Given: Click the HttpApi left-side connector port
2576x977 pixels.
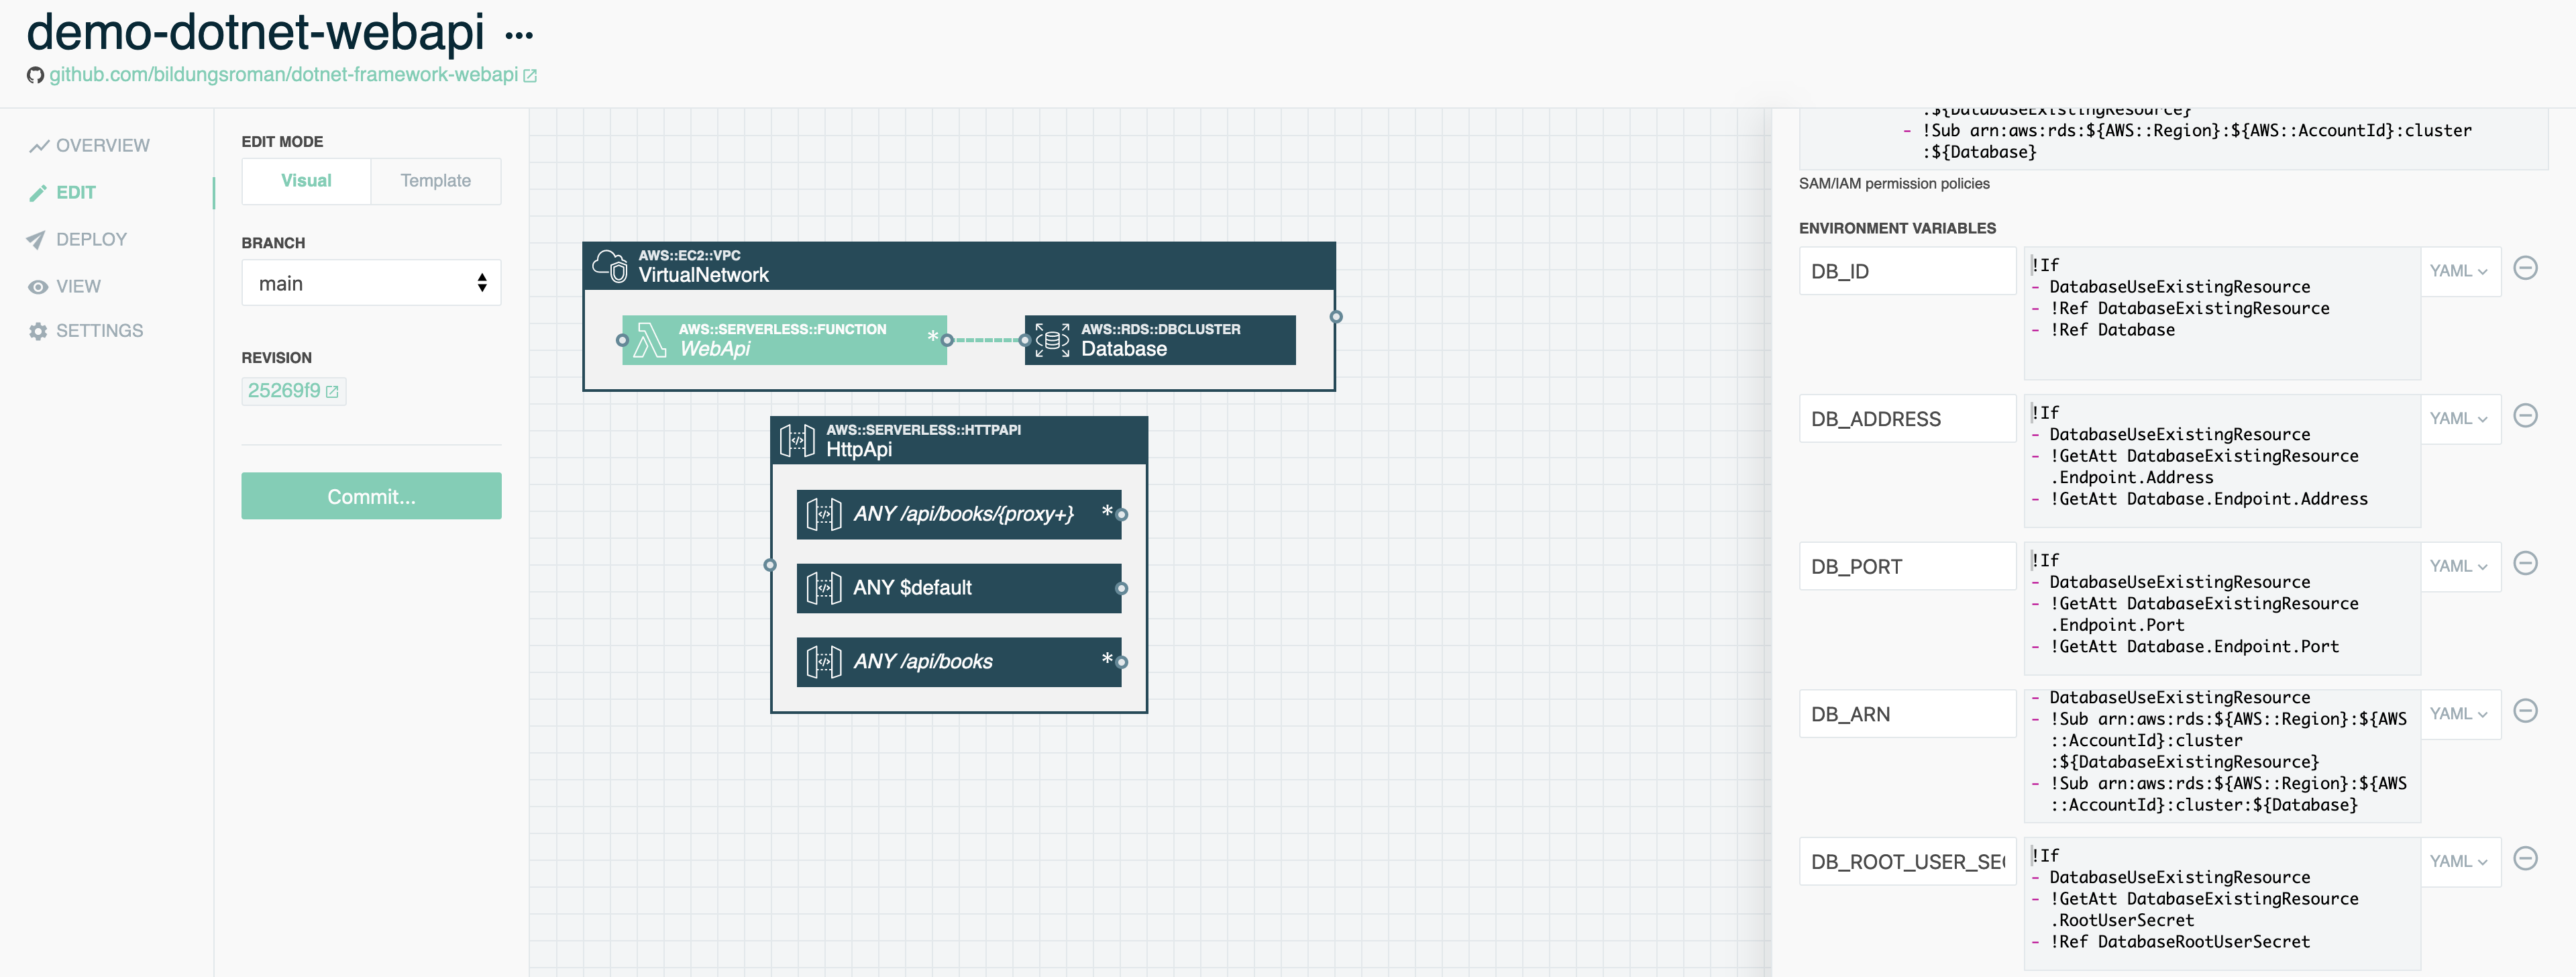Looking at the screenshot, I should (770, 565).
